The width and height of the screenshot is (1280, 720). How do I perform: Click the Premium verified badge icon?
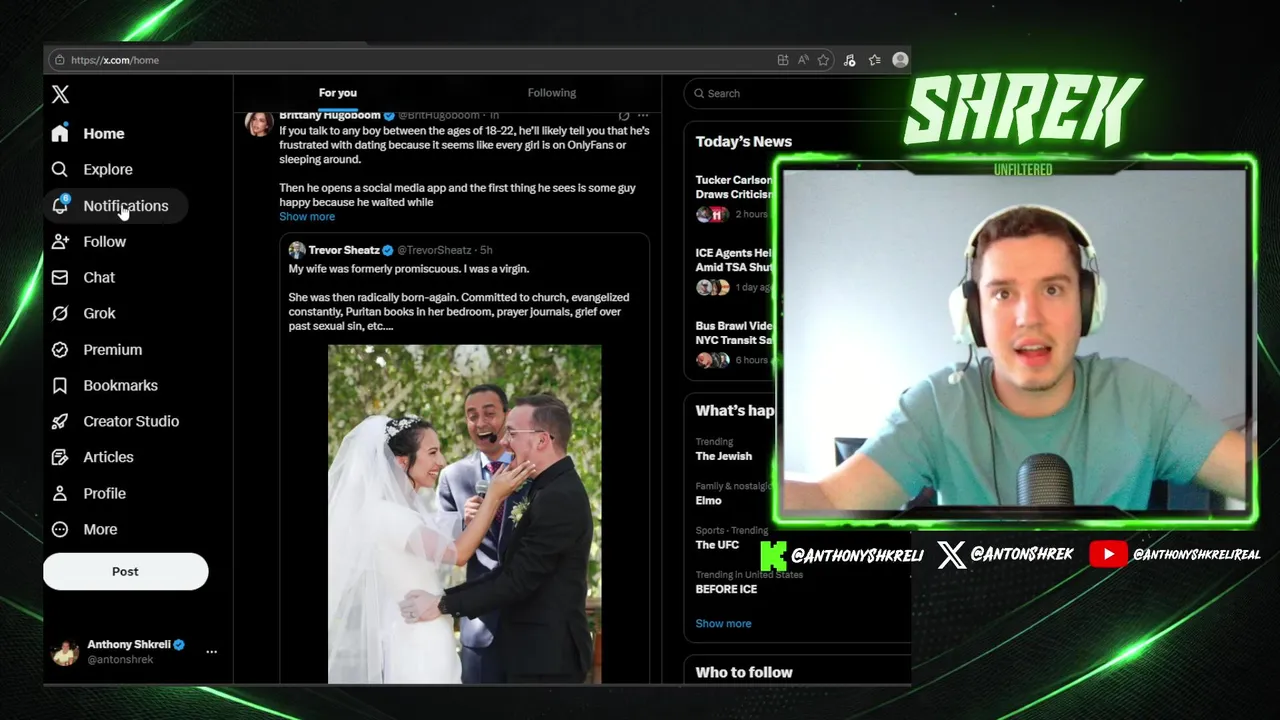click(x=60, y=349)
